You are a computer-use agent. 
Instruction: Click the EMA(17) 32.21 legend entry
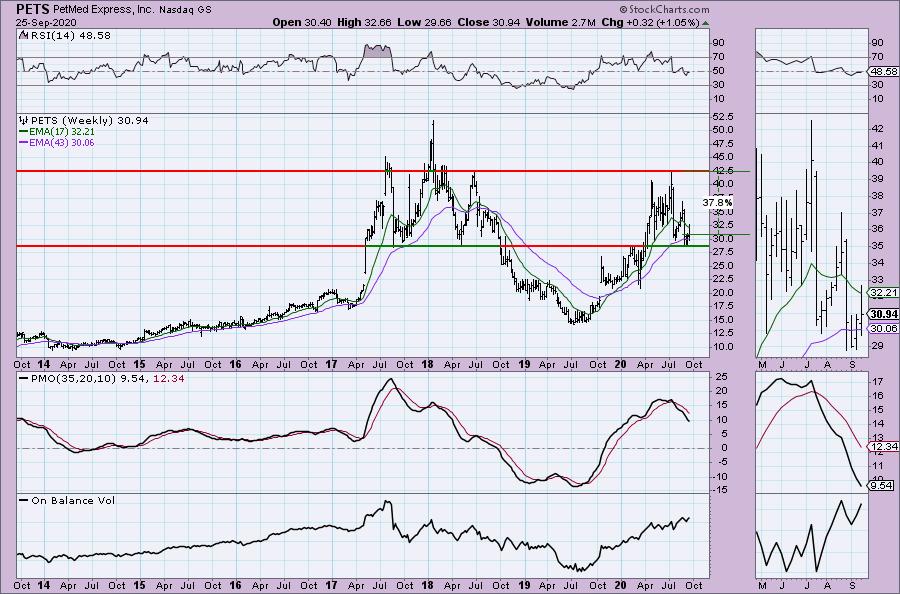[56, 131]
